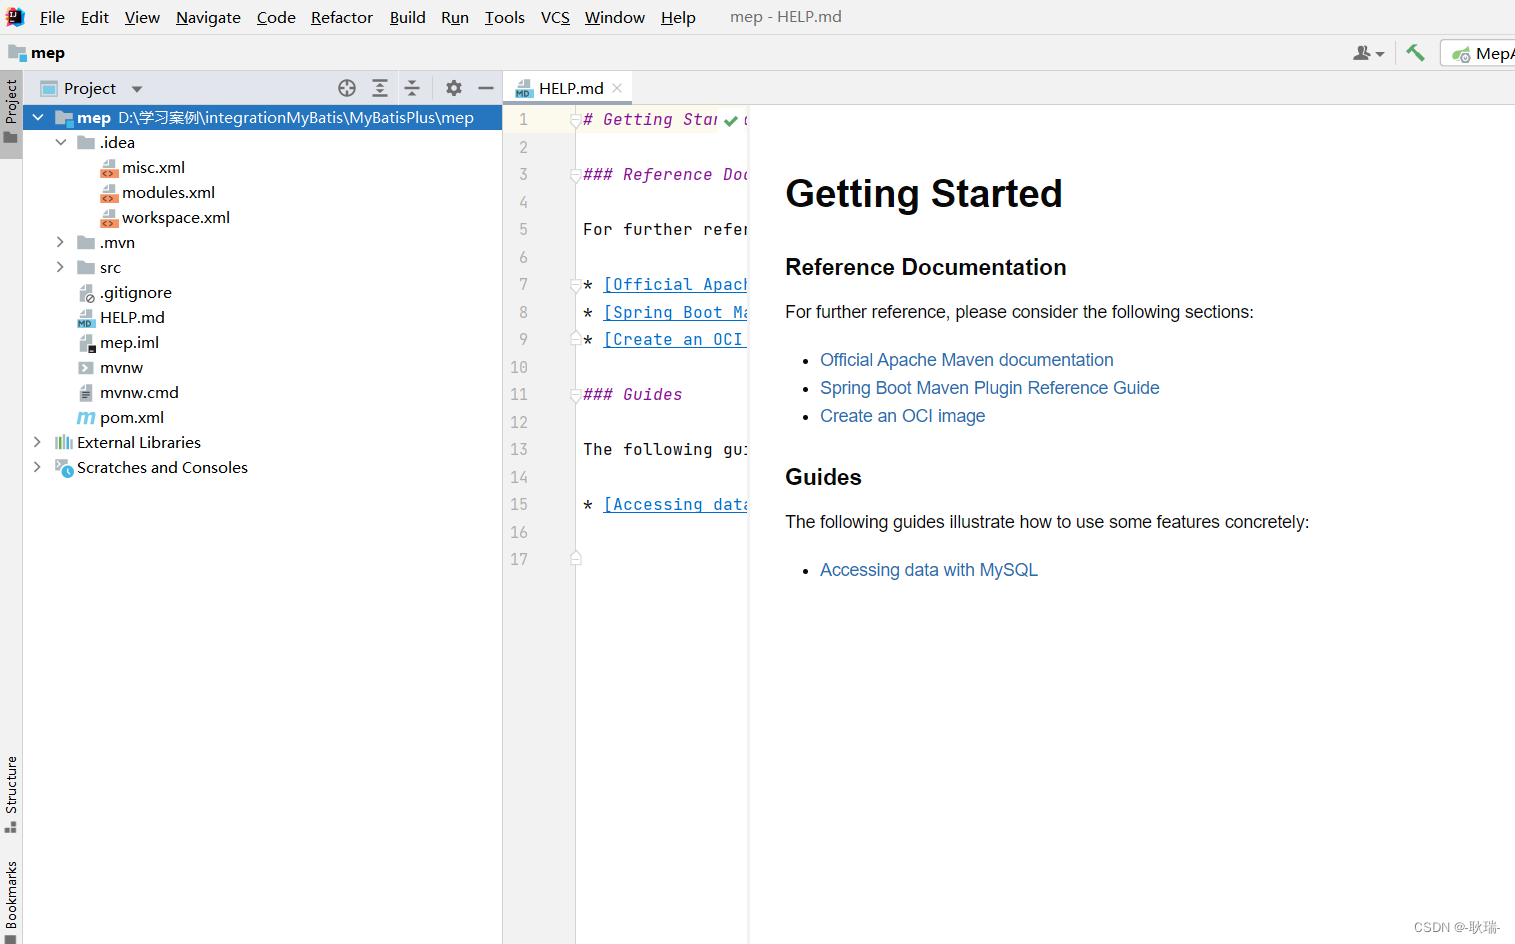The width and height of the screenshot is (1515, 944).
Task: Expand External Libraries node
Action: coord(38,442)
